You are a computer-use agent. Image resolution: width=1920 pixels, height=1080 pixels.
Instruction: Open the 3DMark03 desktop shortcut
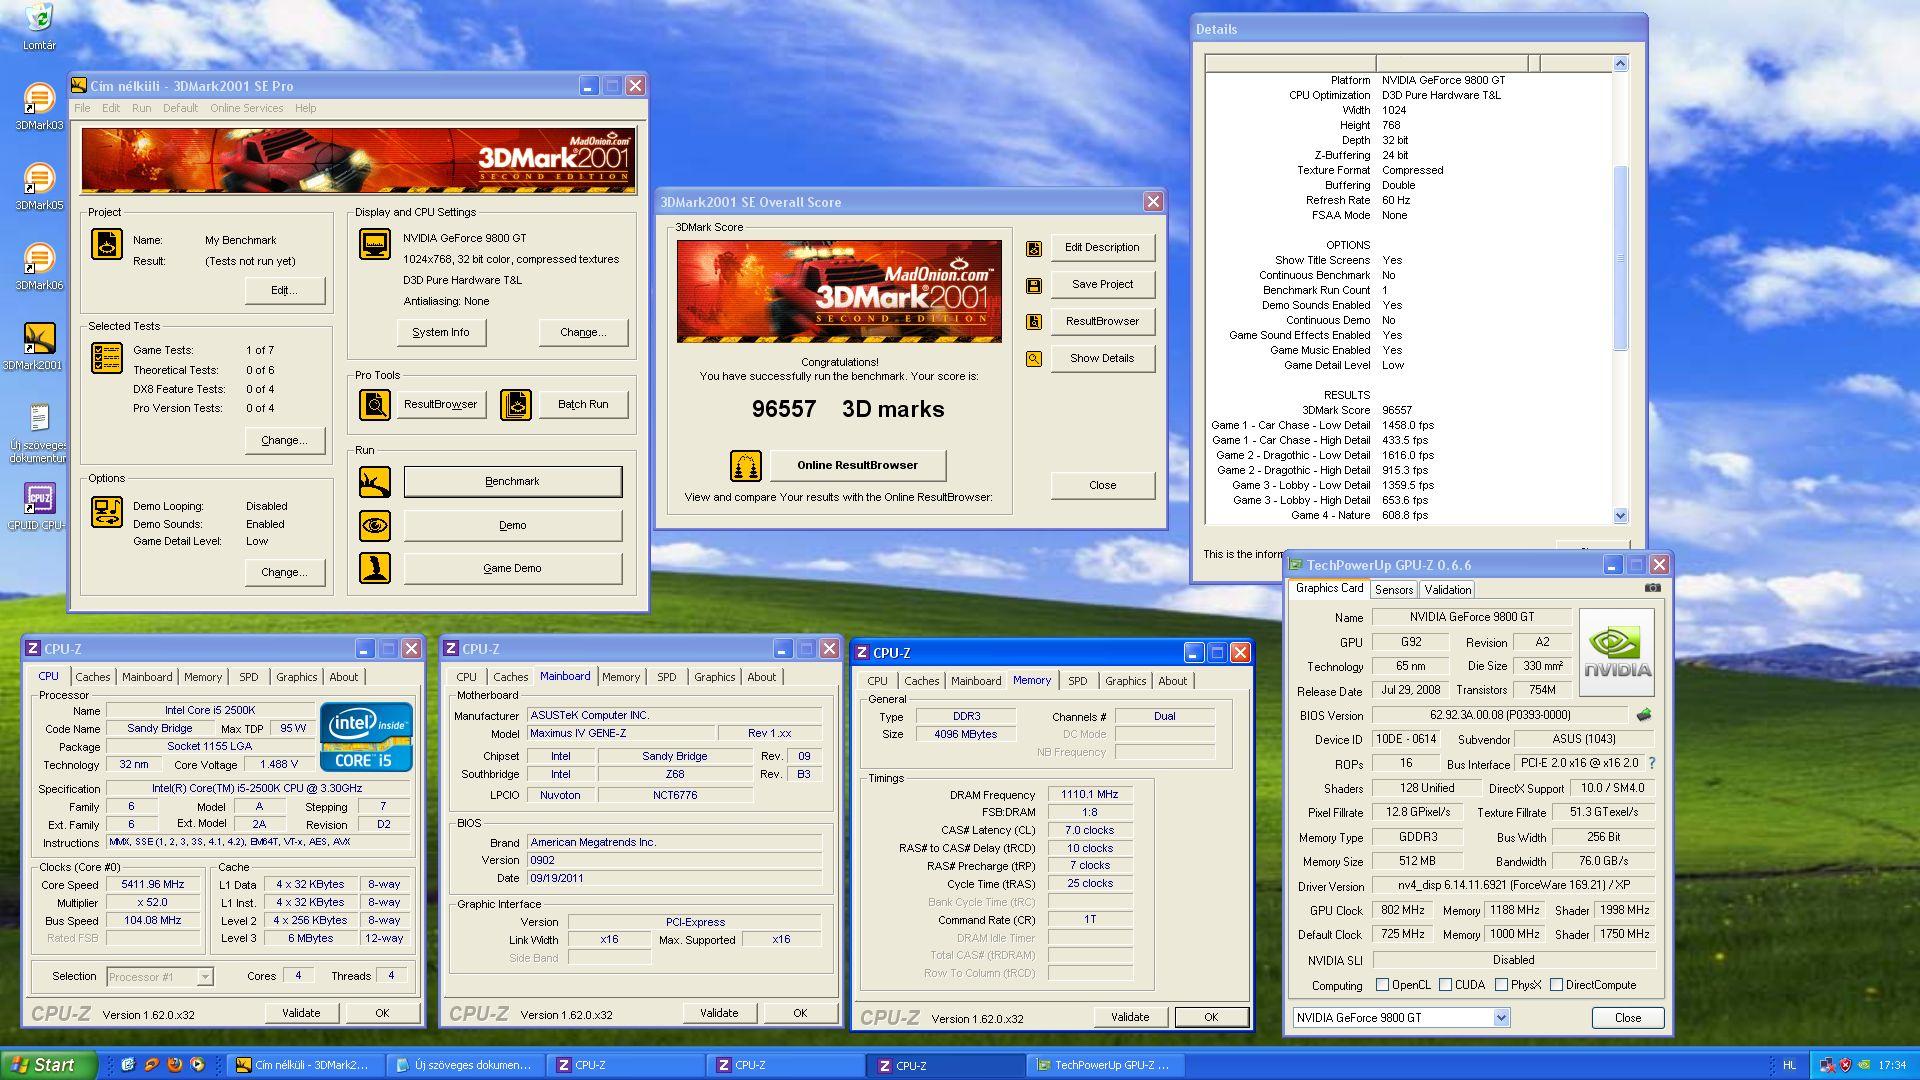click(x=38, y=106)
